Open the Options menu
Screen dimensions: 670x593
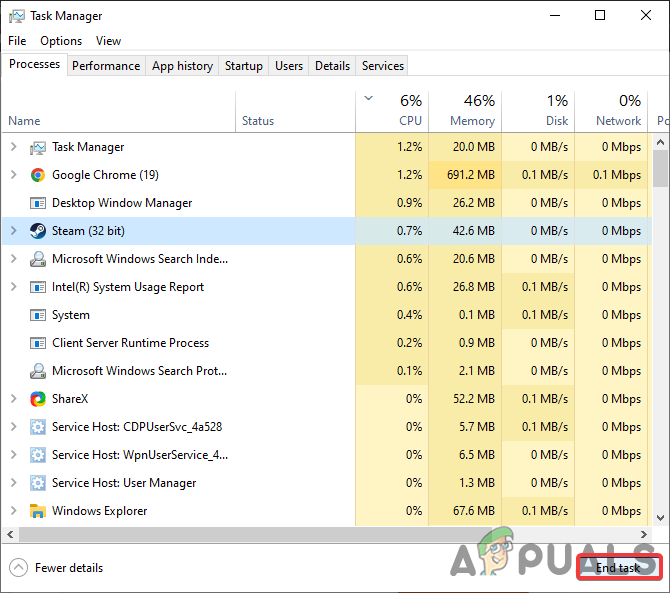pos(61,41)
